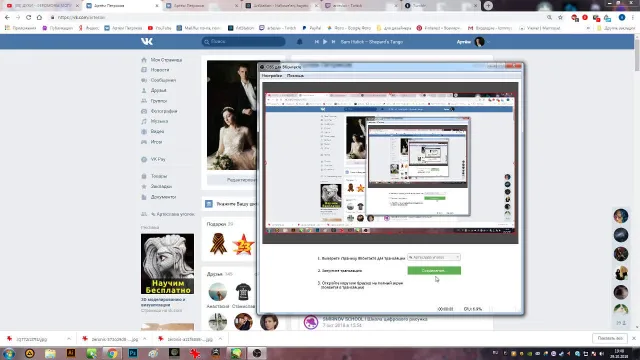This screenshot has width=640, height=360.
Task: Switch to the Tumblr browser tab
Action: (440, 6)
